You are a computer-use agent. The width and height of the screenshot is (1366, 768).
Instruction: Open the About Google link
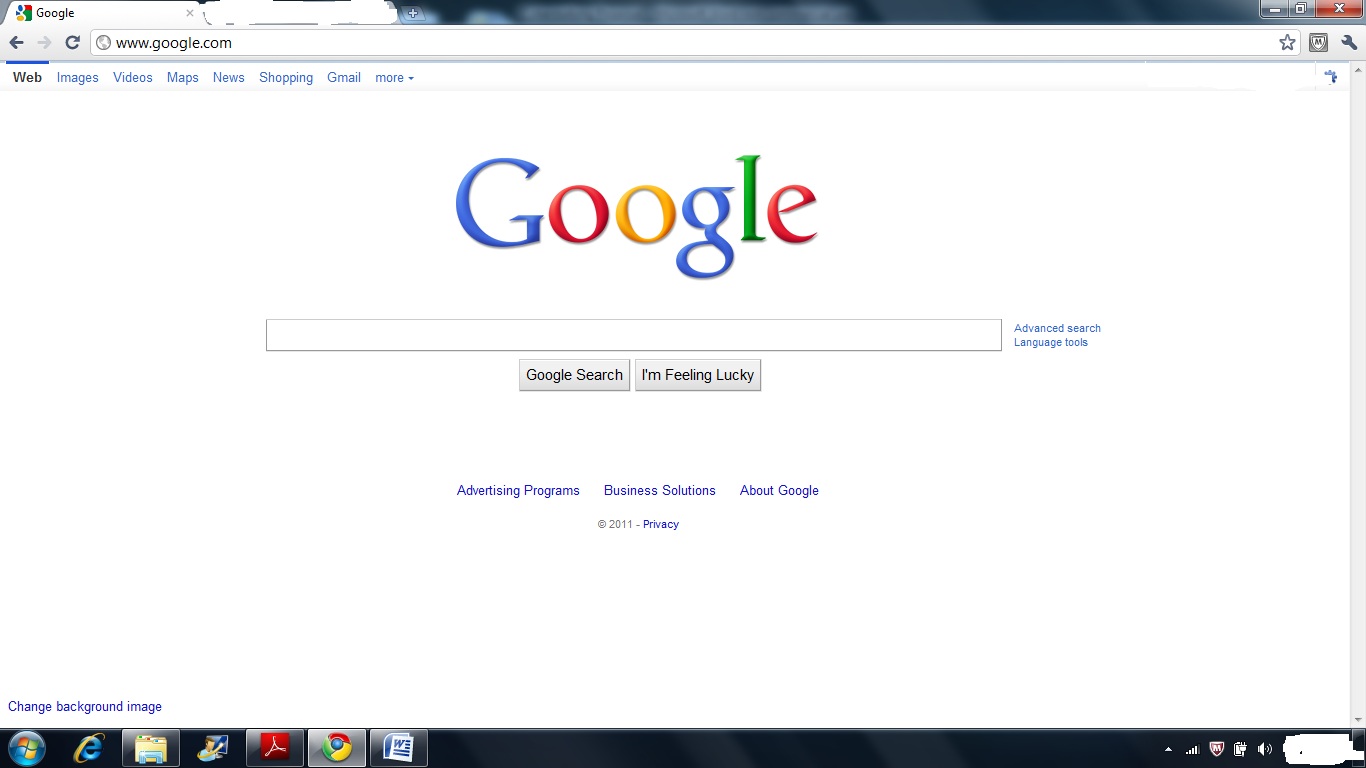coord(779,490)
